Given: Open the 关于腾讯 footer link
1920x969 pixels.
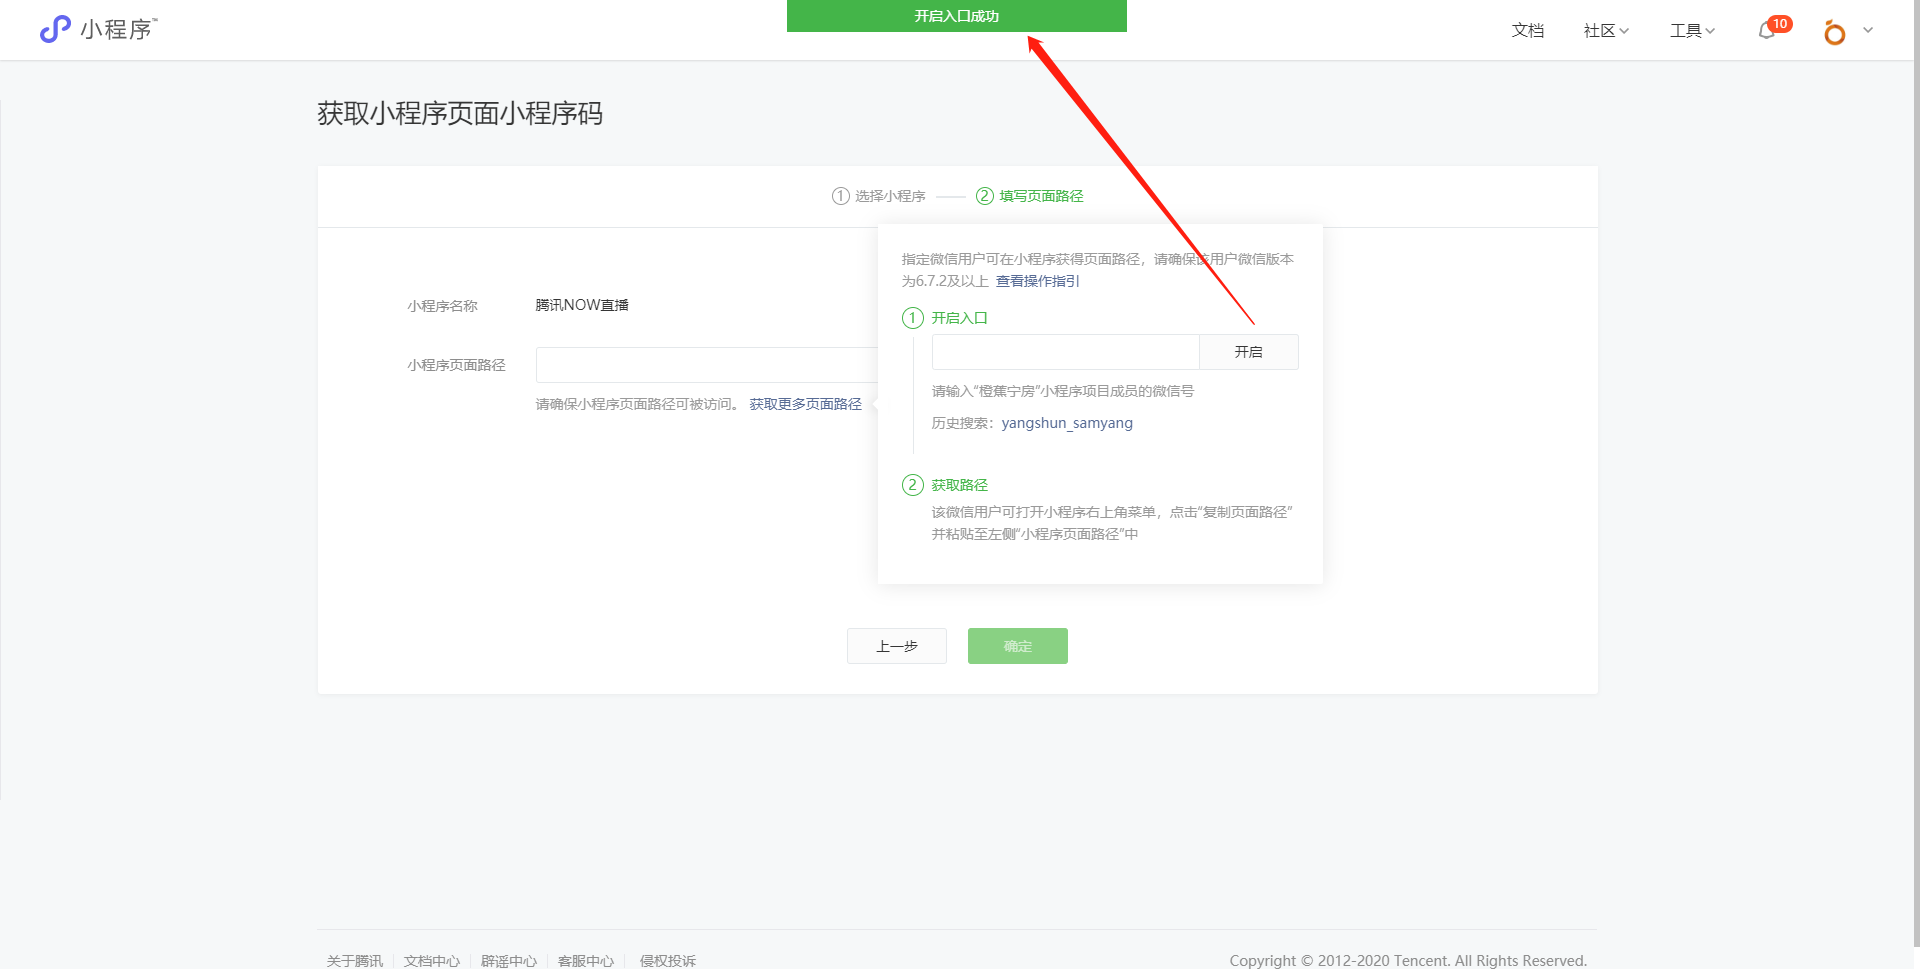Looking at the screenshot, I should tap(355, 961).
